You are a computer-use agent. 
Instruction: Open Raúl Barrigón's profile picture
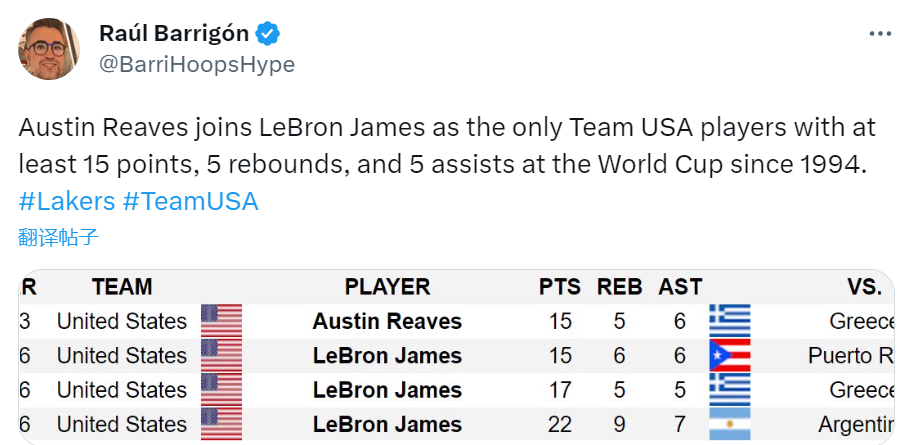(x=47, y=48)
